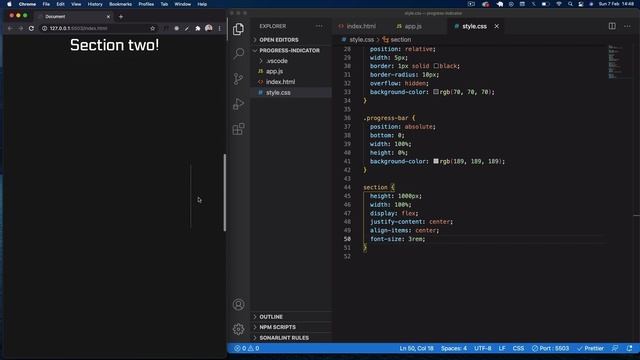Viewport: 640px width, 360px height.
Task: Reload the page in Chrome
Action: (31, 28)
